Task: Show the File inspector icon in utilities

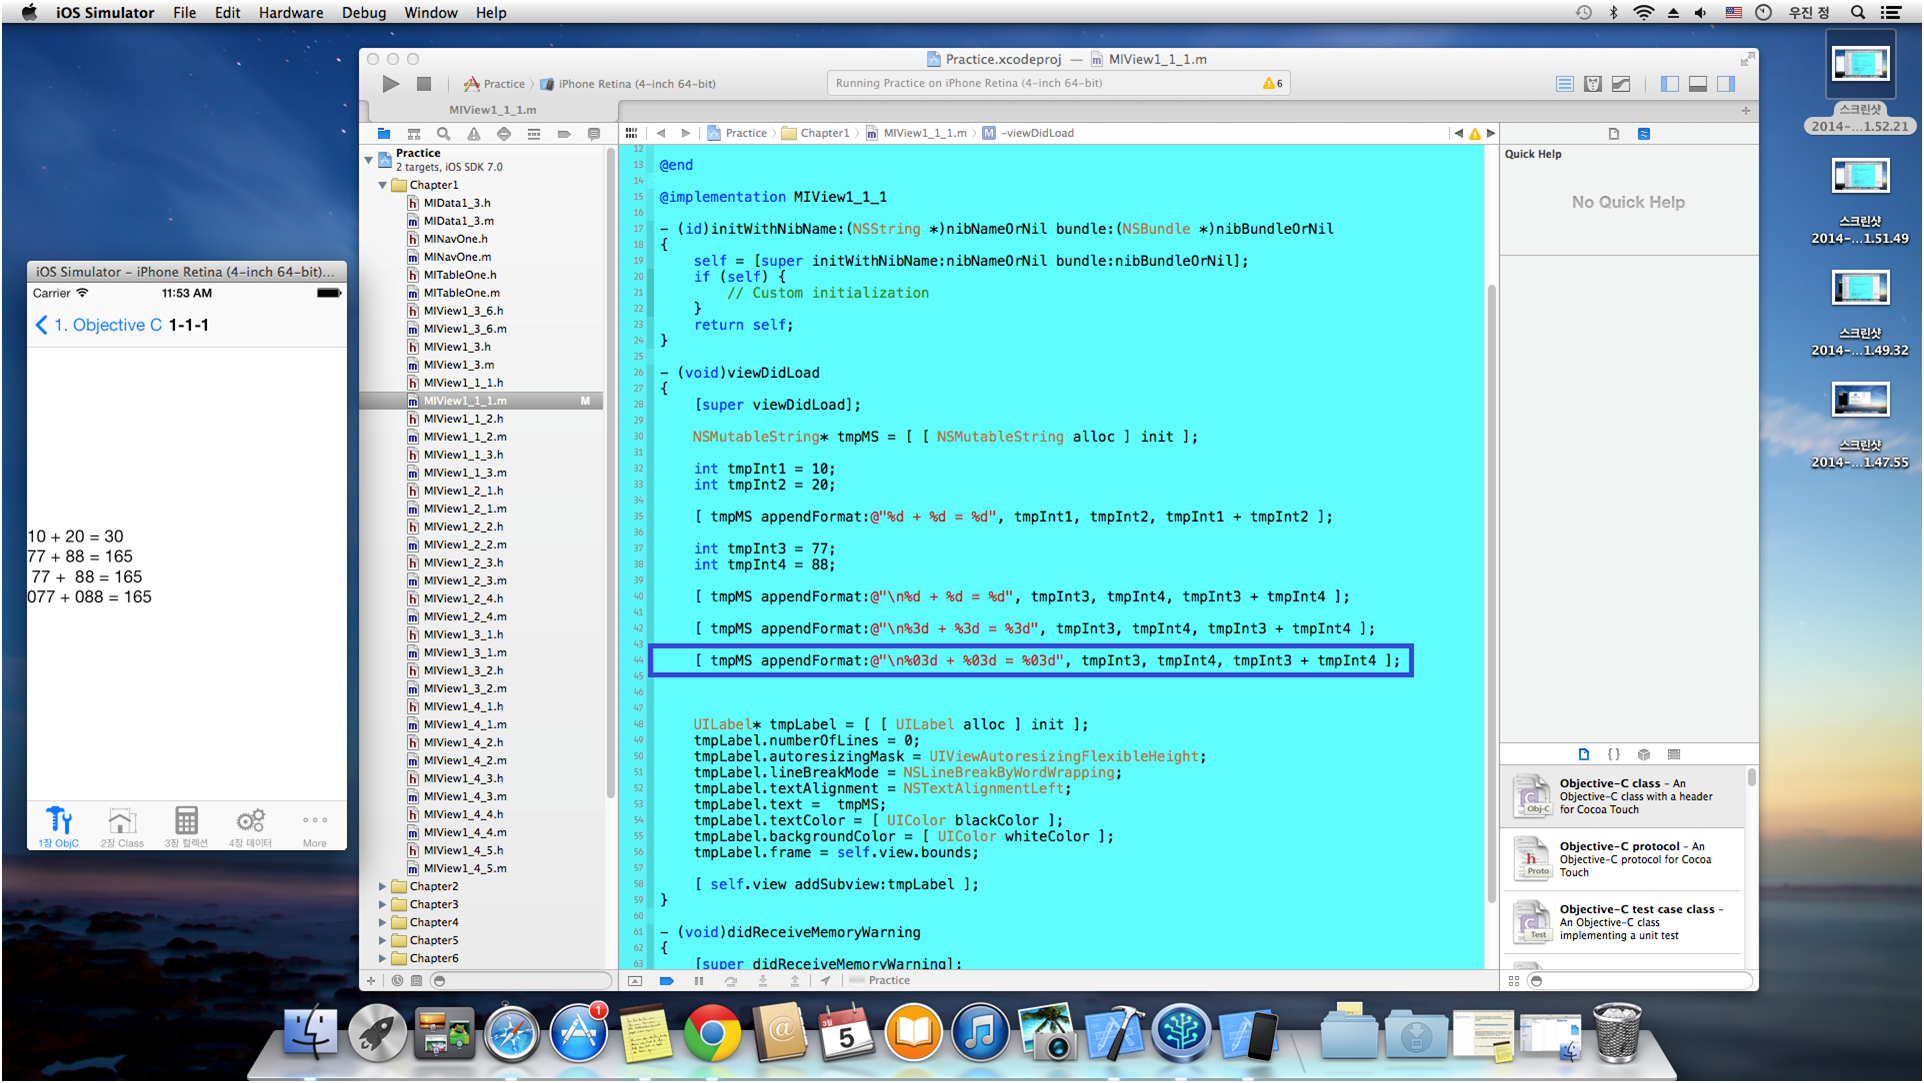Action: [1614, 134]
